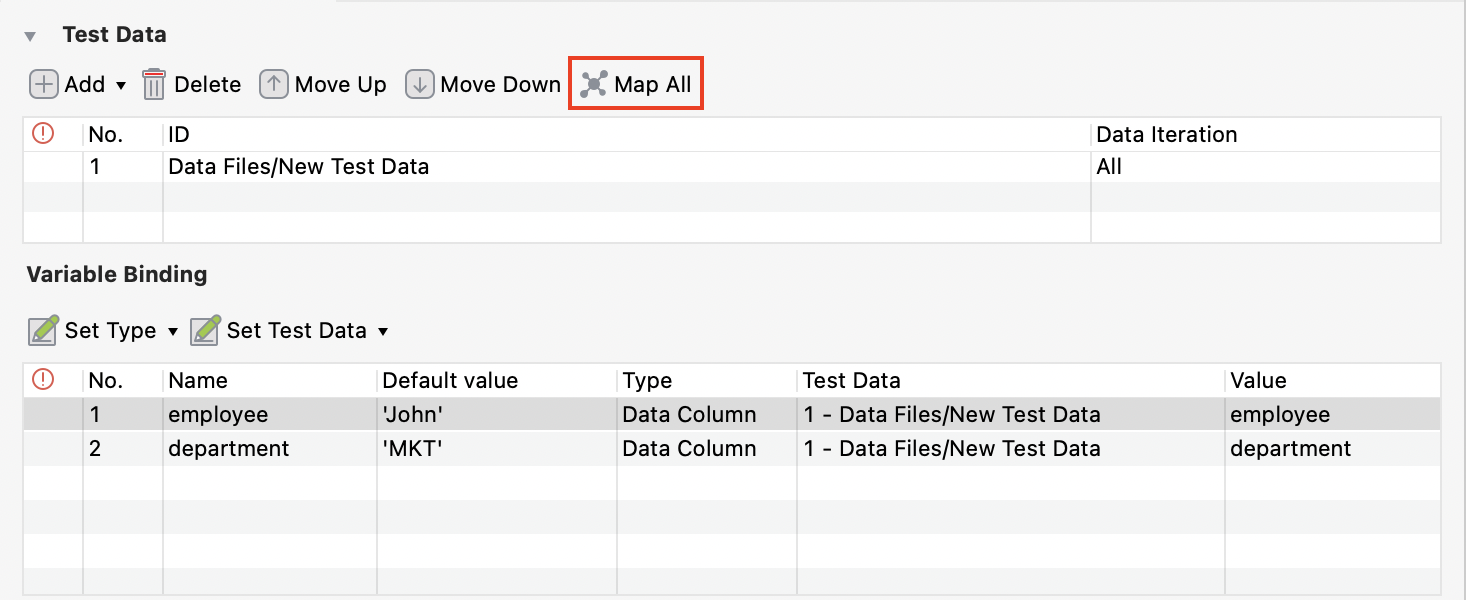Click the Move Up arrow icon
The image size is (1466, 600).
pos(272,84)
